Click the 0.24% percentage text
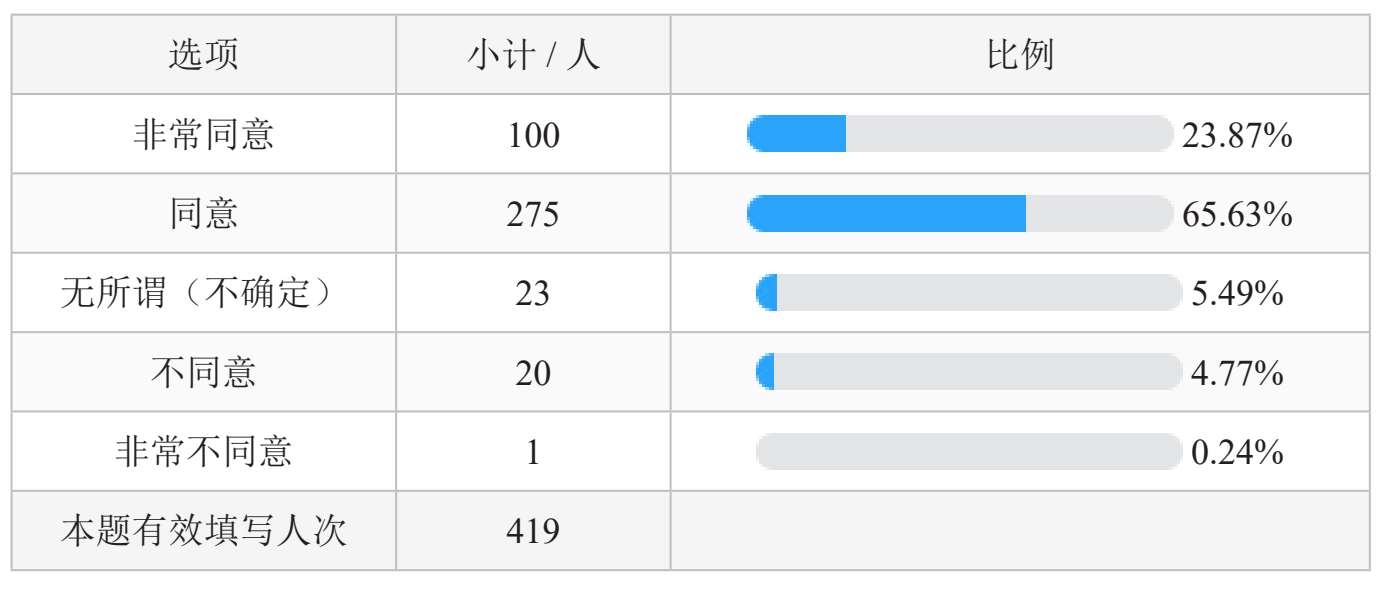This screenshot has width=1387, height=597. pos(1237,452)
